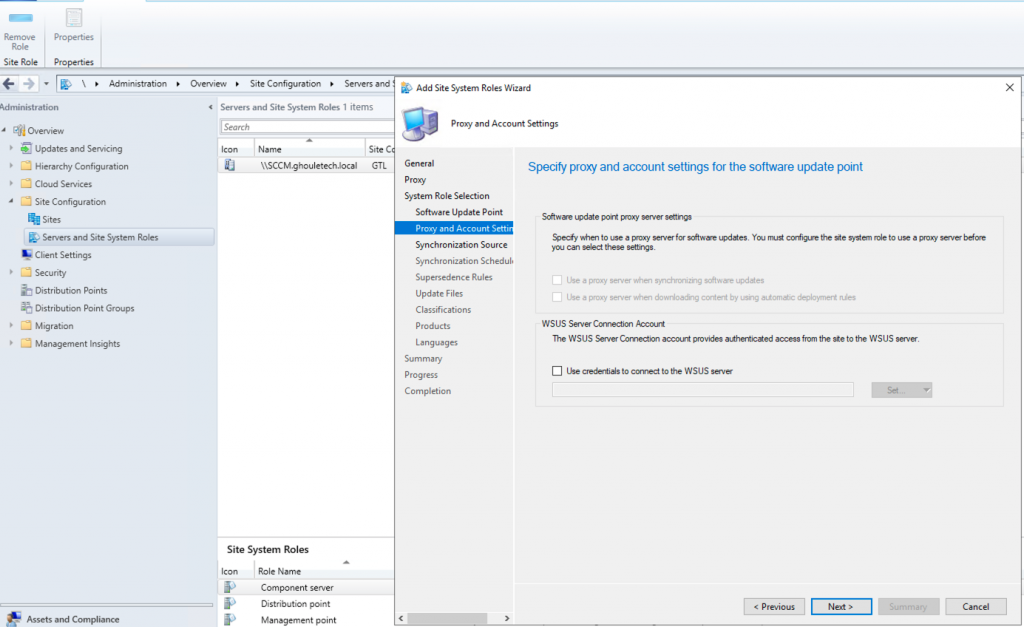
Task: Click the Remove Role ribbon icon
Action: tap(19, 19)
